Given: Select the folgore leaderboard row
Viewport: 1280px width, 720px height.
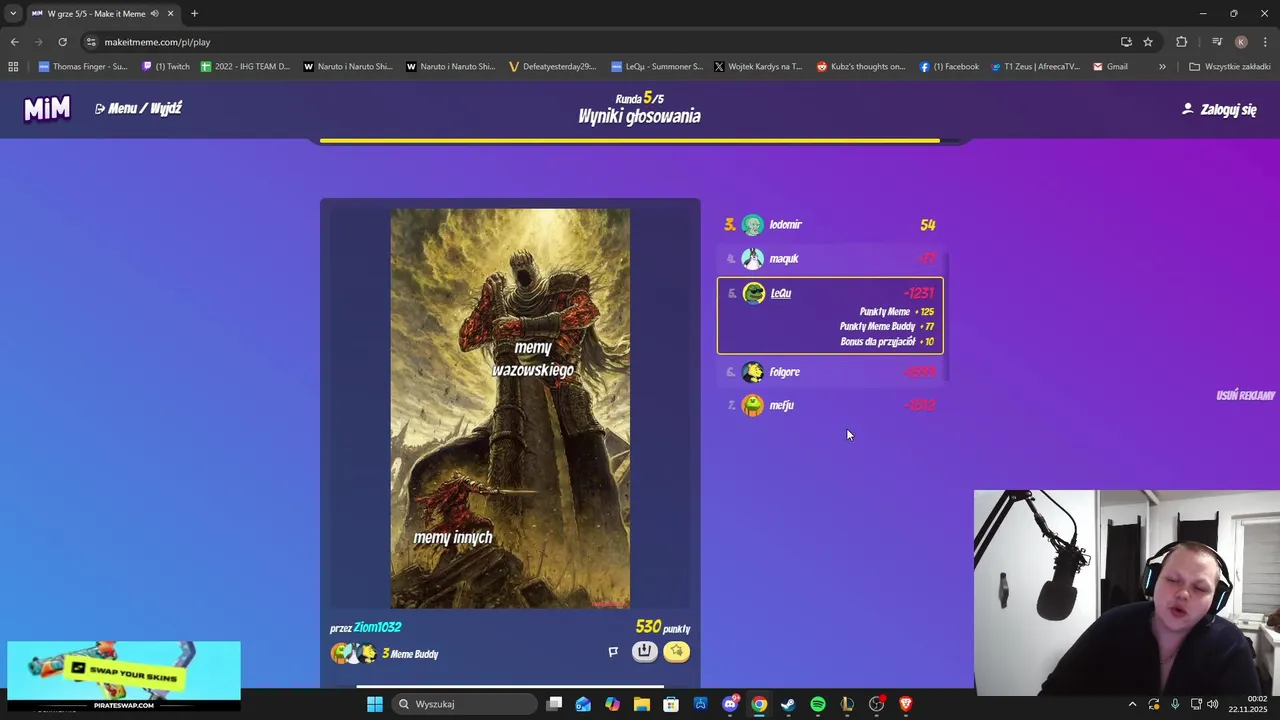Looking at the screenshot, I should pyautogui.click(x=830, y=372).
